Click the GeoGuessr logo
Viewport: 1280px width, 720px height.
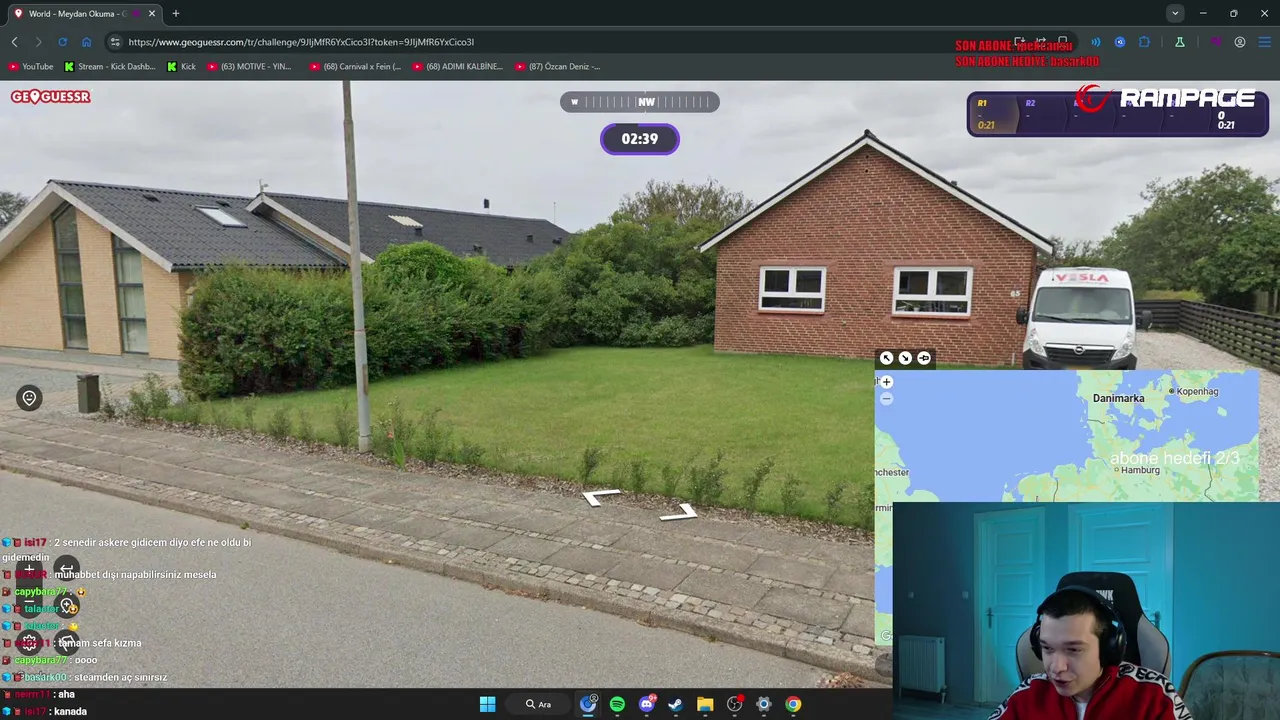click(51, 97)
